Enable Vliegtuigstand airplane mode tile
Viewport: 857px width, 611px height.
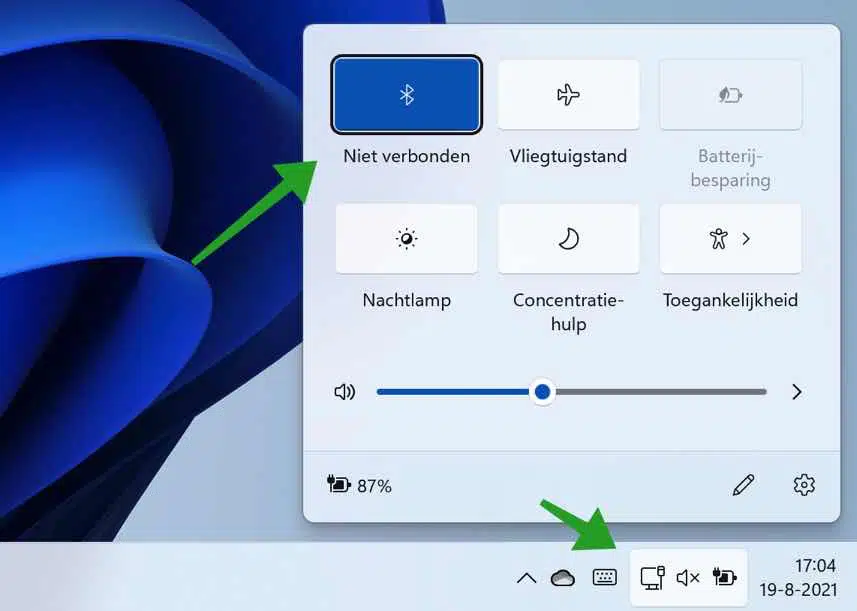point(568,95)
